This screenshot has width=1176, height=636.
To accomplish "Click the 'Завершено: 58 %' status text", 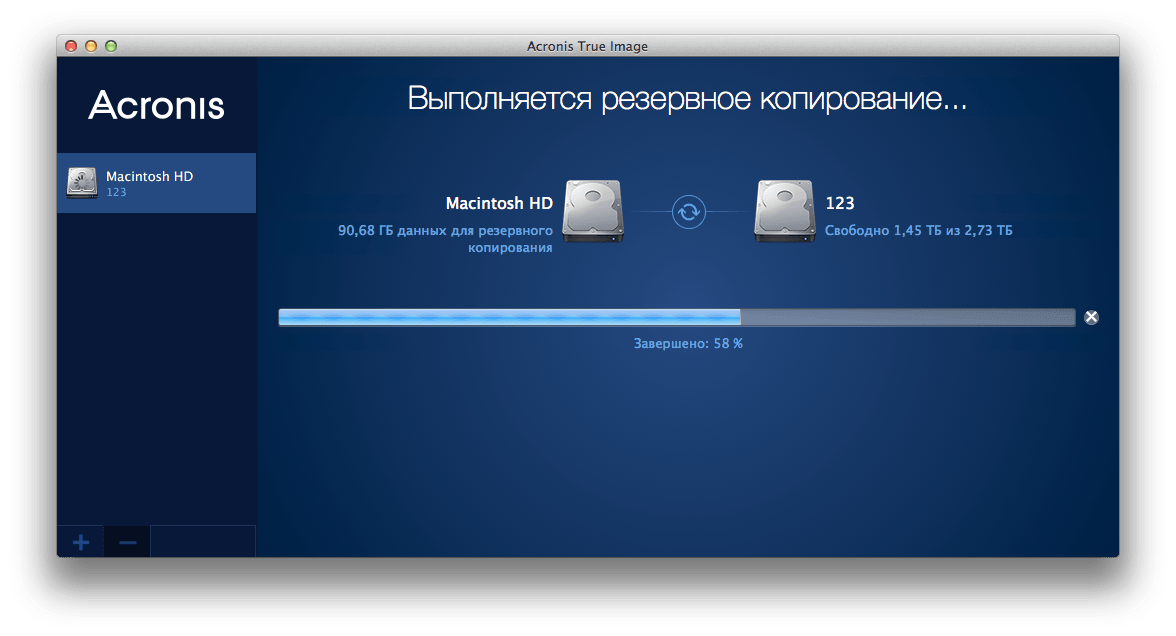I will coord(688,344).
